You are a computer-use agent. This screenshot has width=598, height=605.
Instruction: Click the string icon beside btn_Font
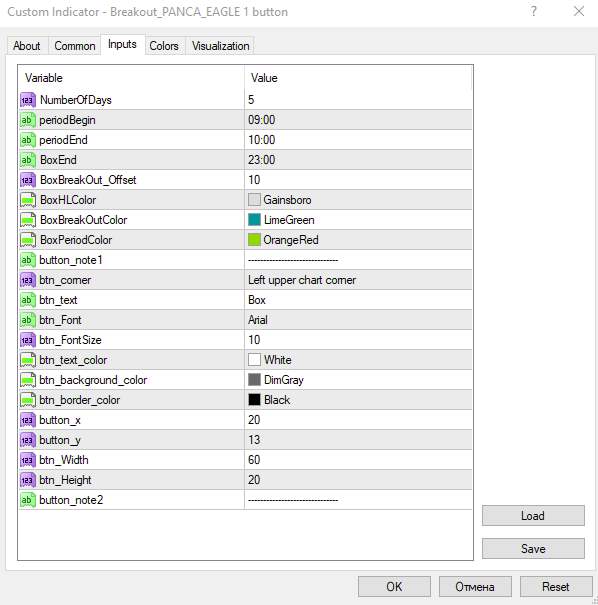pos(28,320)
